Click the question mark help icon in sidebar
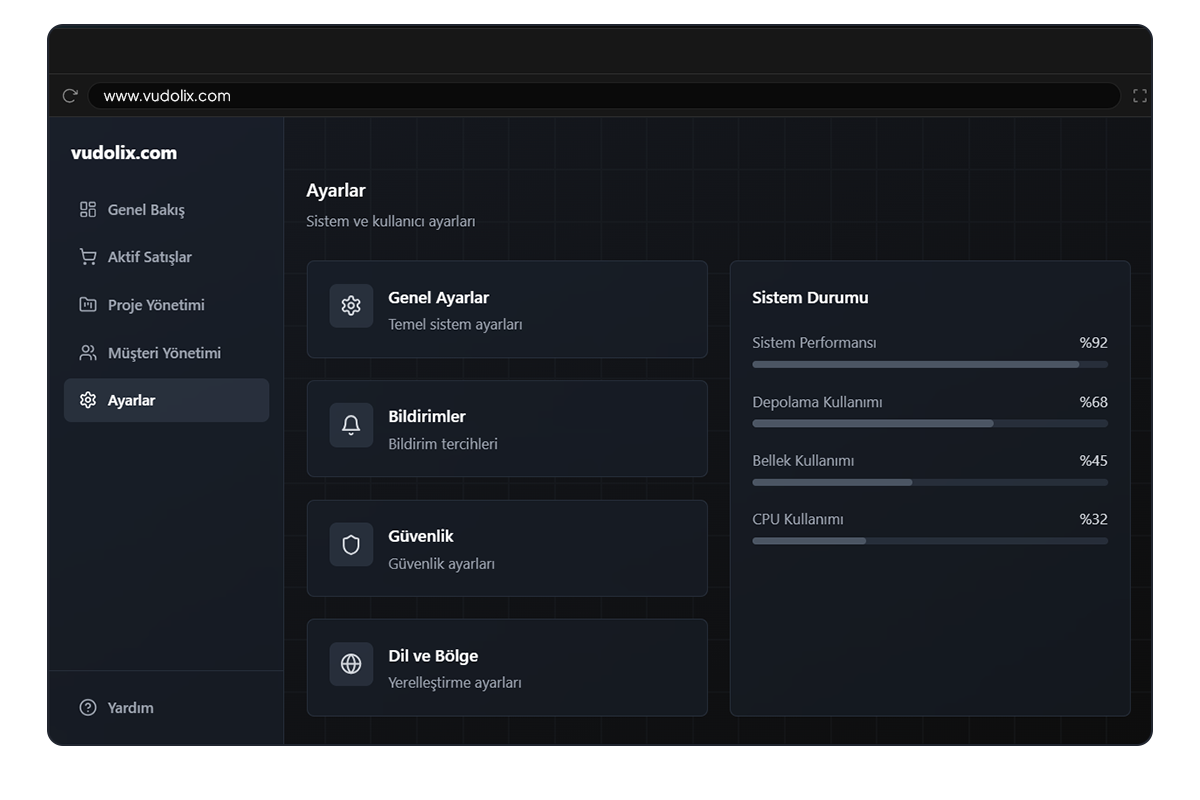 pos(88,708)
